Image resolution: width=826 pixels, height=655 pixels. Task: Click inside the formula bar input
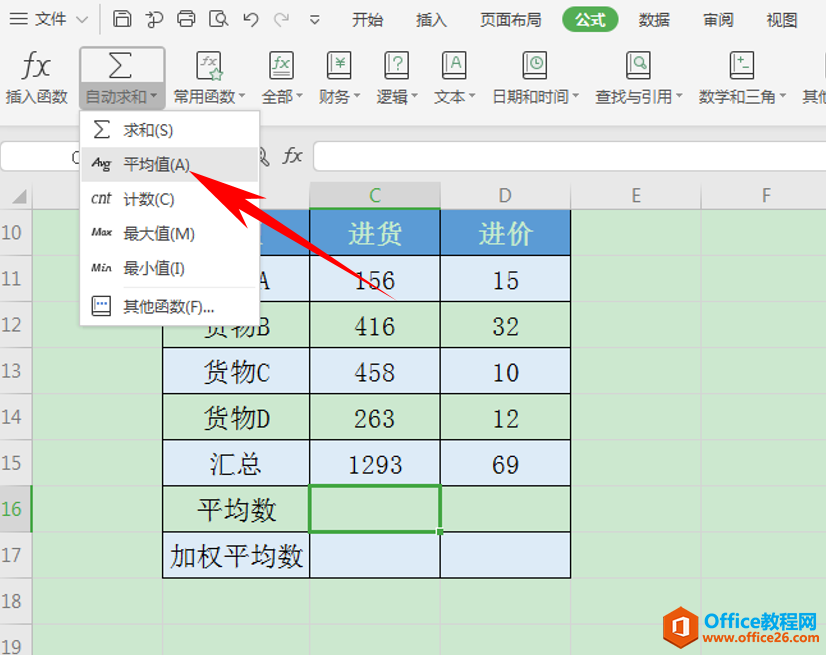click(x=560, y=156)
